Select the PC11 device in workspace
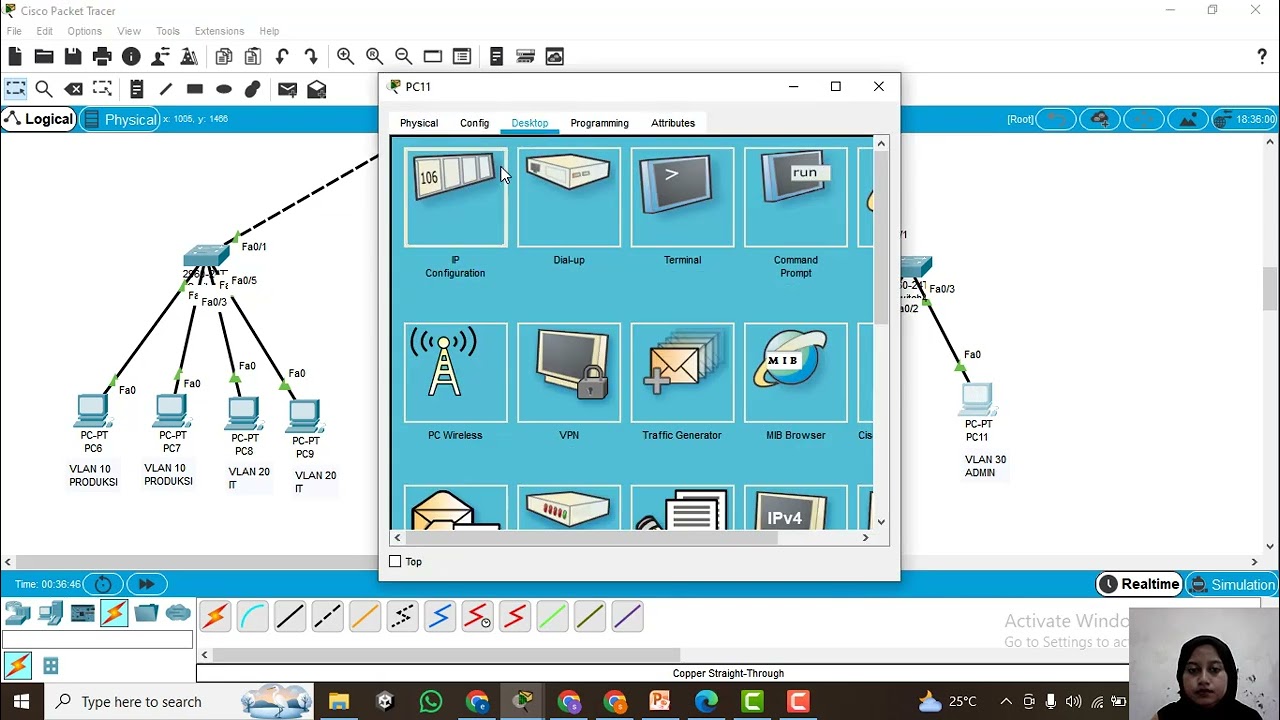 tap(977, 399)
